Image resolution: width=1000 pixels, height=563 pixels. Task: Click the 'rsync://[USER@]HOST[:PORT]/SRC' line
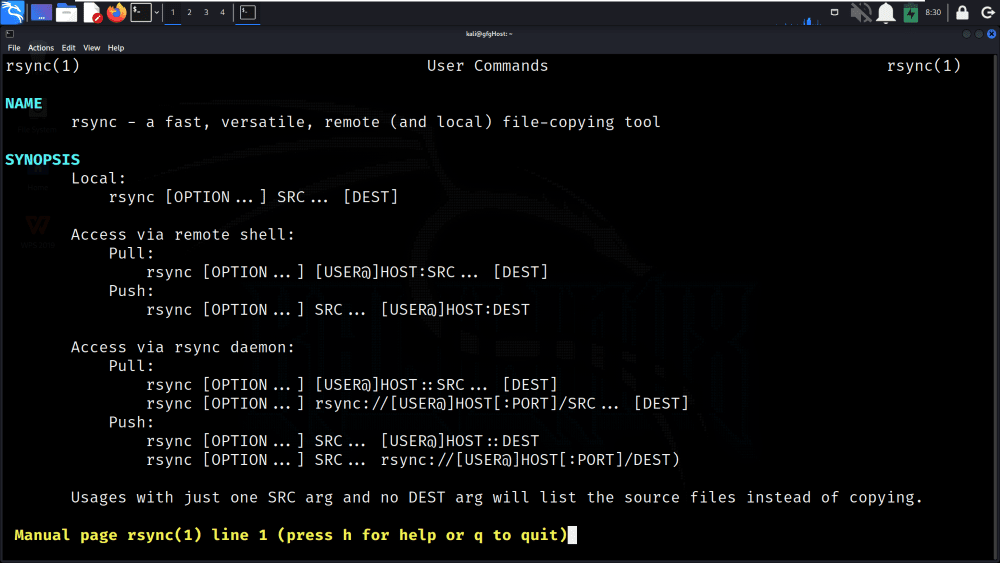[x=417, y=404]
